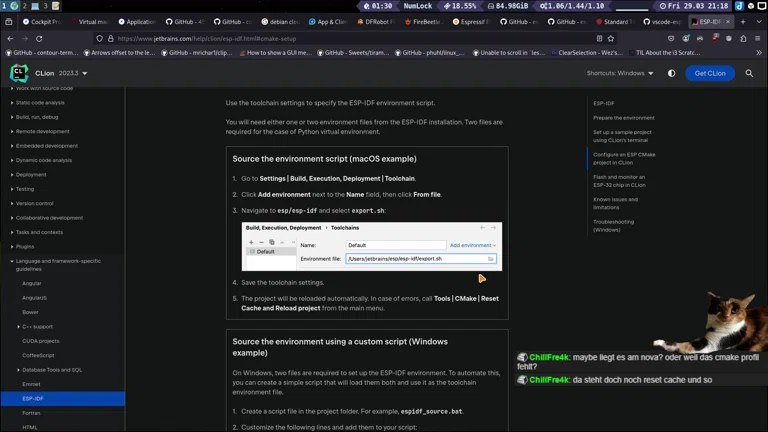Open the CUDA projects sidebar entry
Viewport: 768px width, 432px height.
tap(41, 341)
